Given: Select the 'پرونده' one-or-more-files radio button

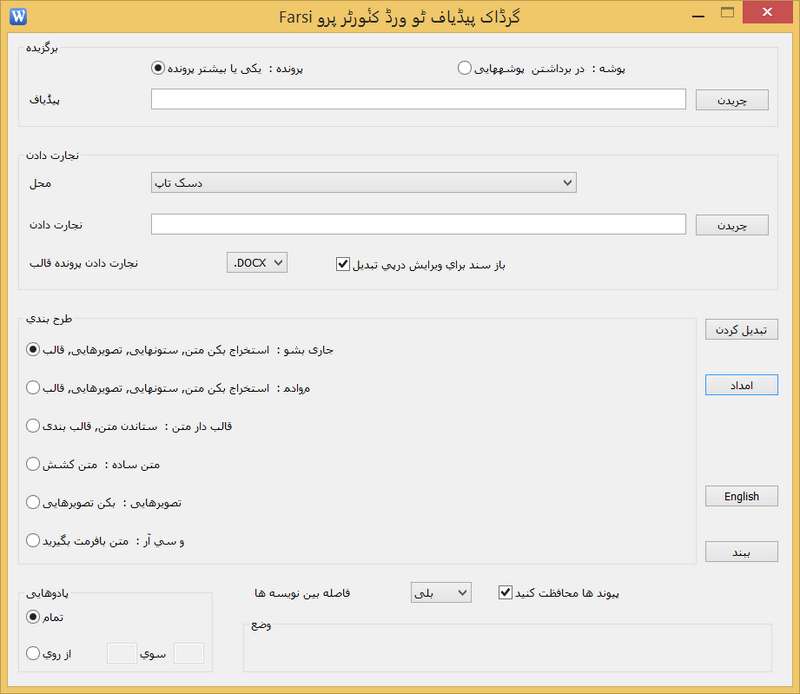Looking at the screenshot, I should [x=157, y=68].
